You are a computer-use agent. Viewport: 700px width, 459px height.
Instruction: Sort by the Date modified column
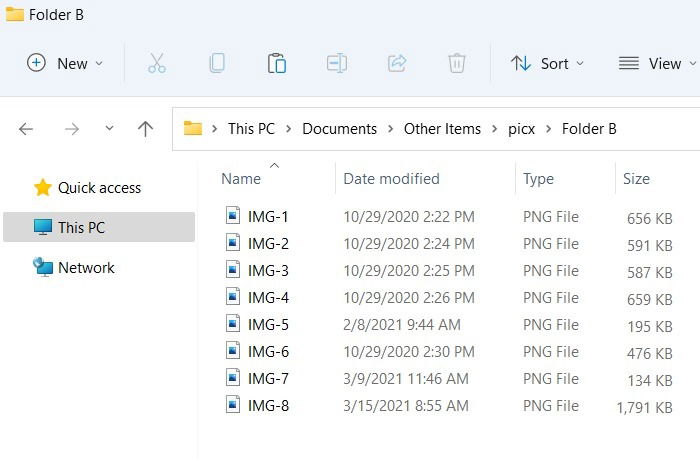(x=392, y=179)
